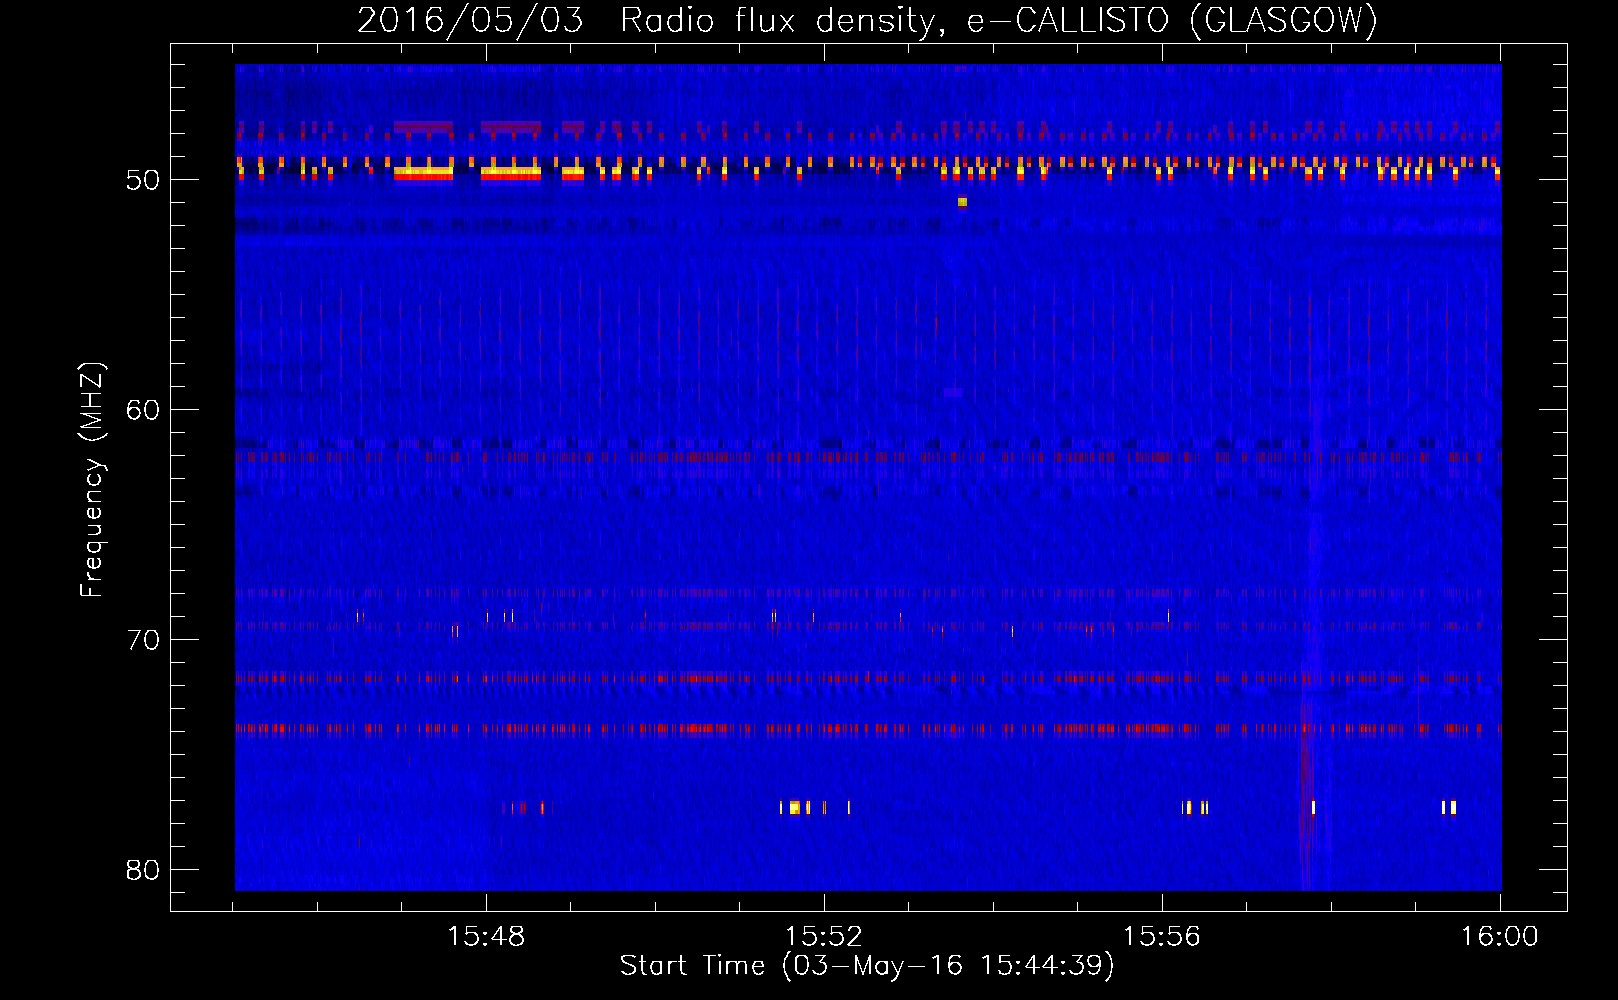
Task: Click the isolated yellow dot near 51 MHz
Action: pos(962,202)
